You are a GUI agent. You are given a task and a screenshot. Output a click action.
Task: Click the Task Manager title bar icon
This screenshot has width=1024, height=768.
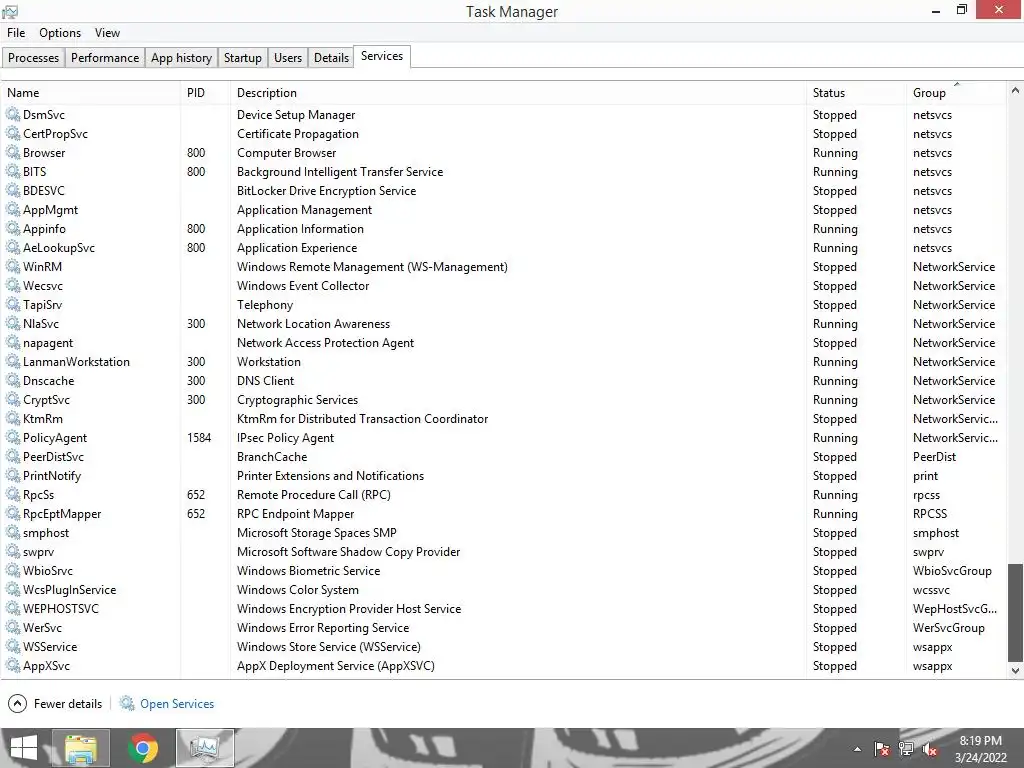tap(10, 12)
